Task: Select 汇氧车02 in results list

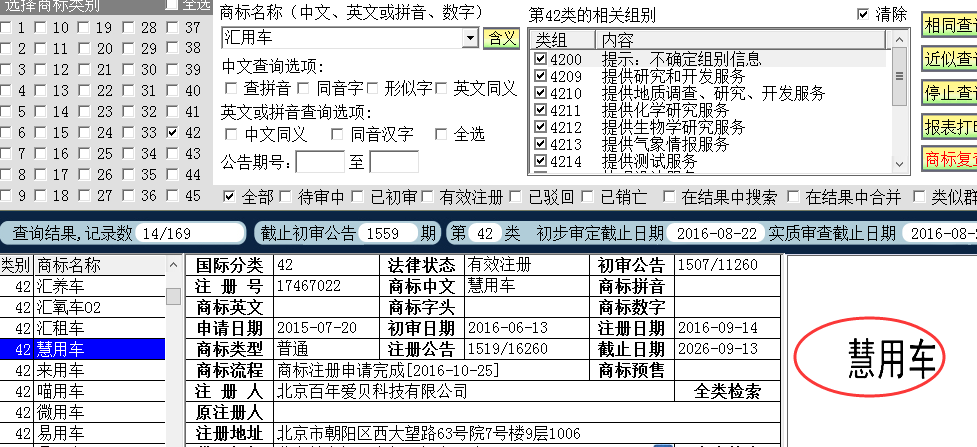Action: click(x=82, y=307)
